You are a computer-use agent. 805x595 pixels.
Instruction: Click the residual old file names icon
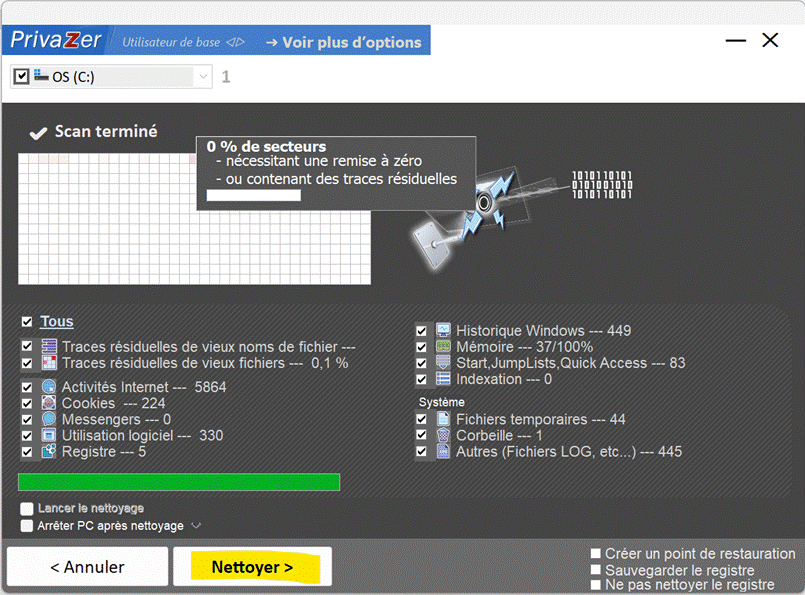pyautogui.click(x=49, y=347)
